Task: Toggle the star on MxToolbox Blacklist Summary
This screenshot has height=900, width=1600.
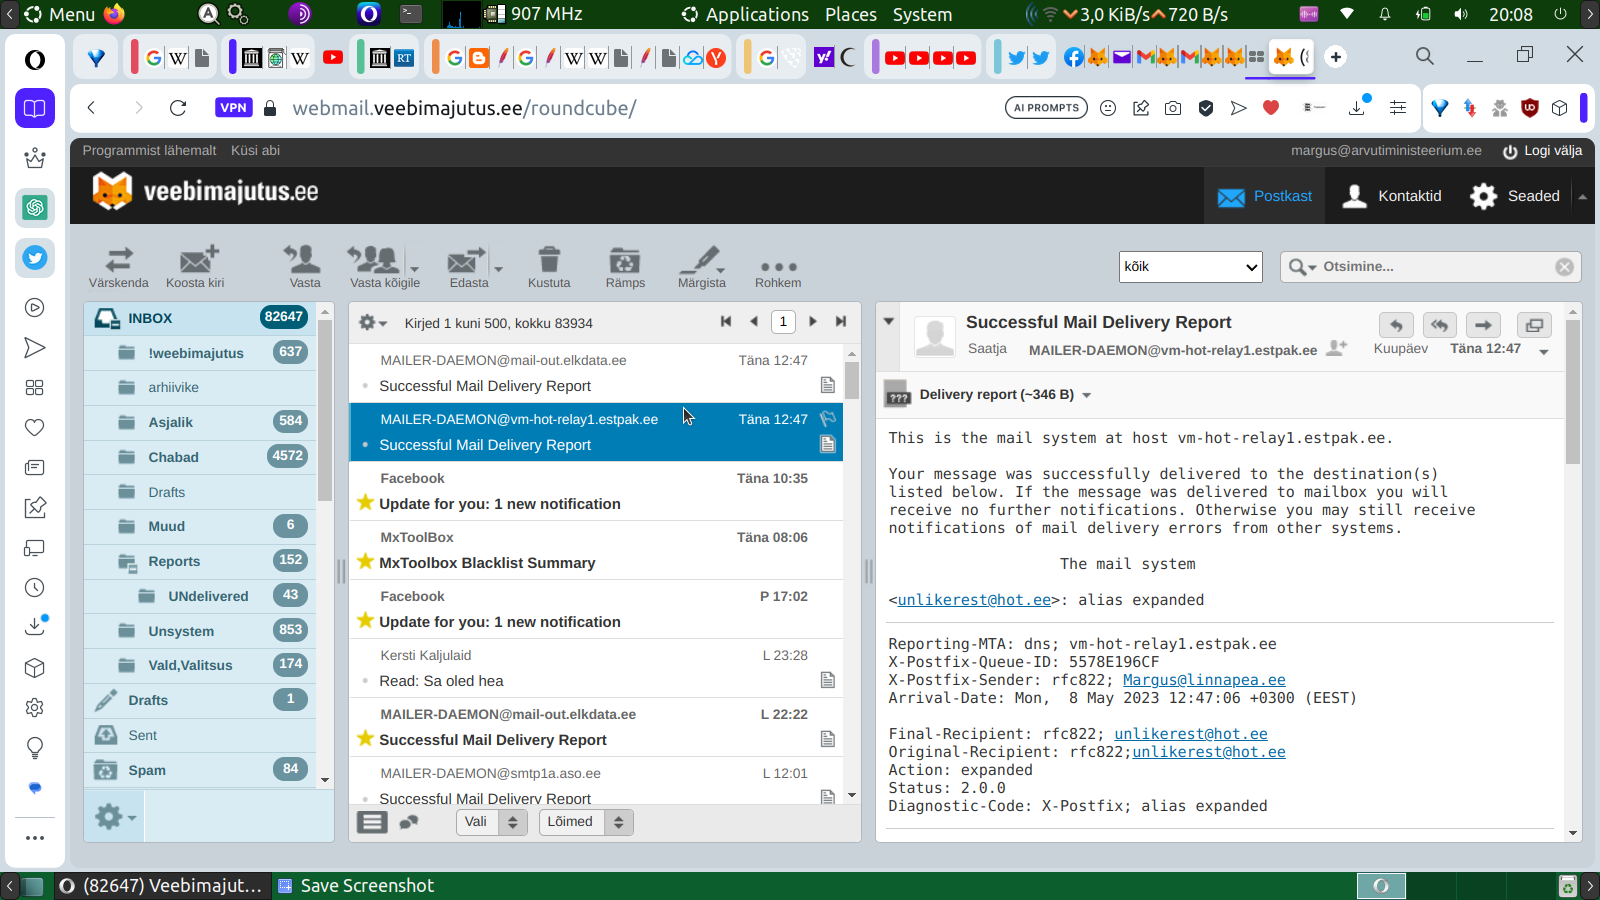Action: tap(366, 561)
